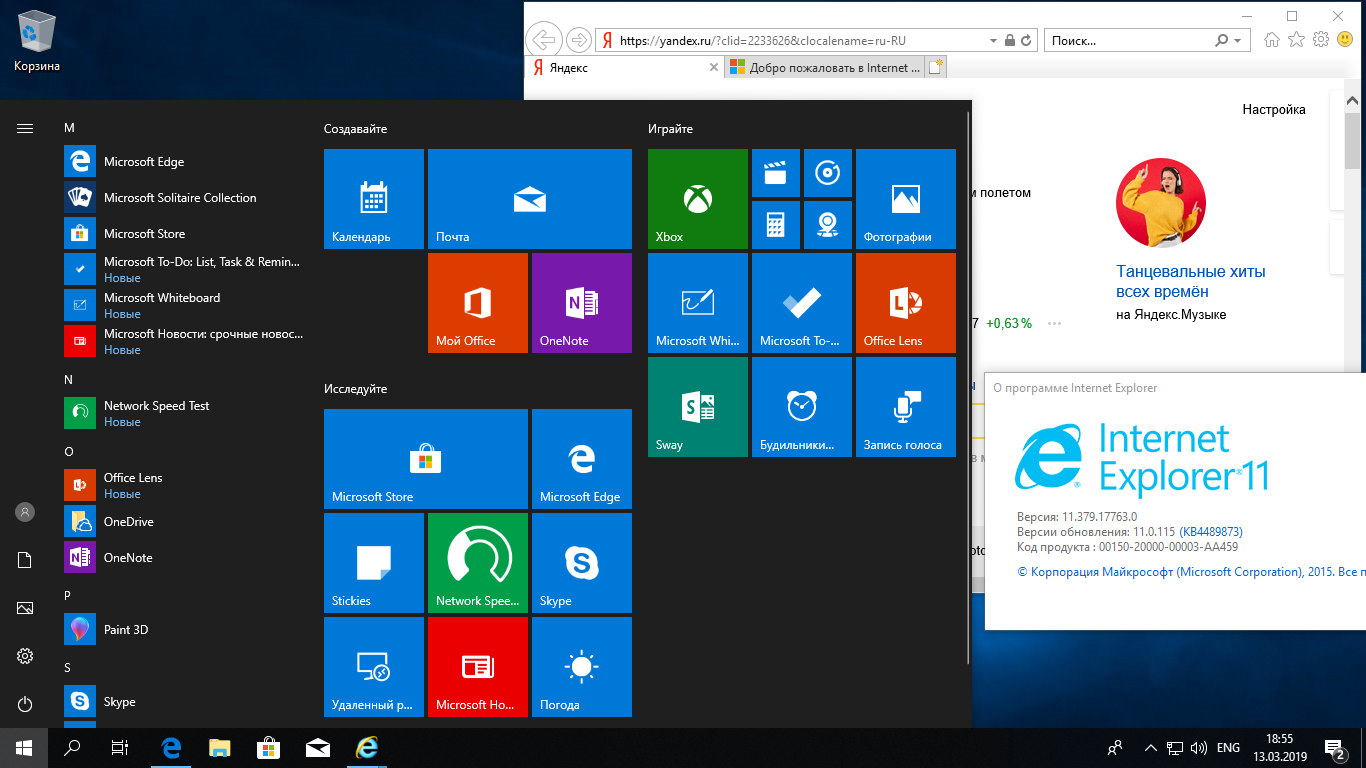
Task: Click the Настройка link on Yandex
Action: click(1274, 110)
